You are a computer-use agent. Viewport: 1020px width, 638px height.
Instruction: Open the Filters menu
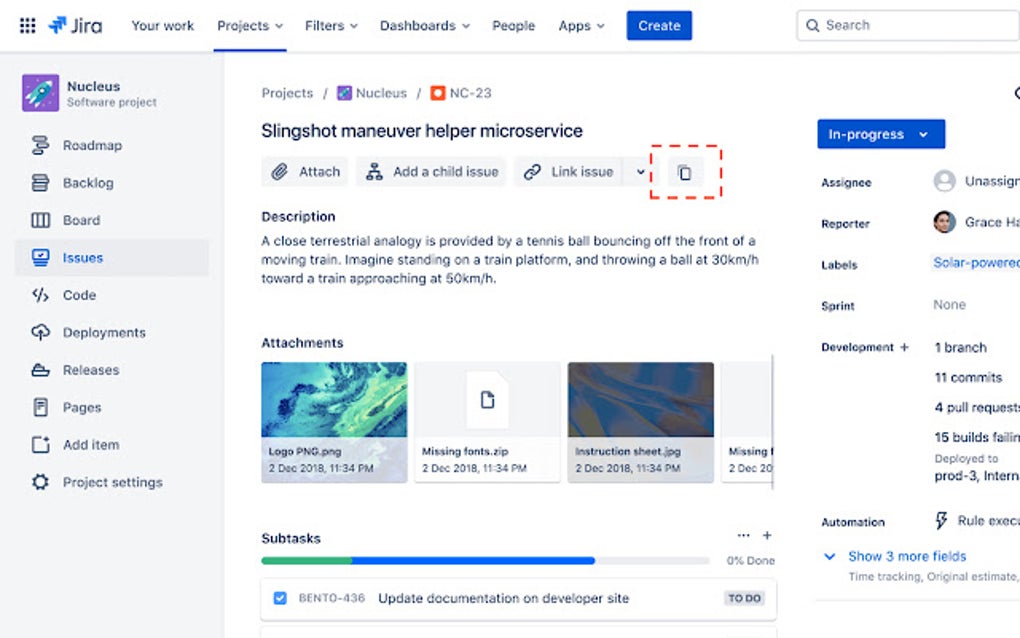pyautogui.click(x=330, y=26)
